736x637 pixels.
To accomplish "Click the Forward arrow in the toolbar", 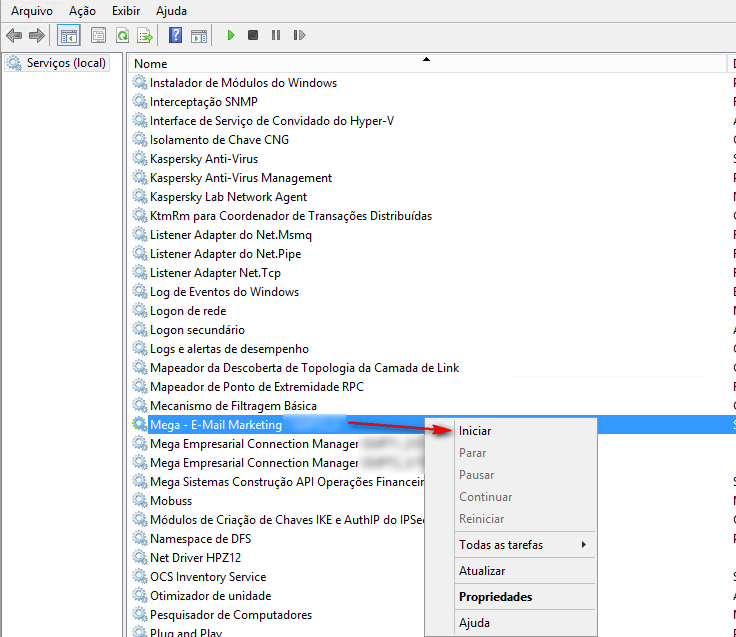I will 37,36.
